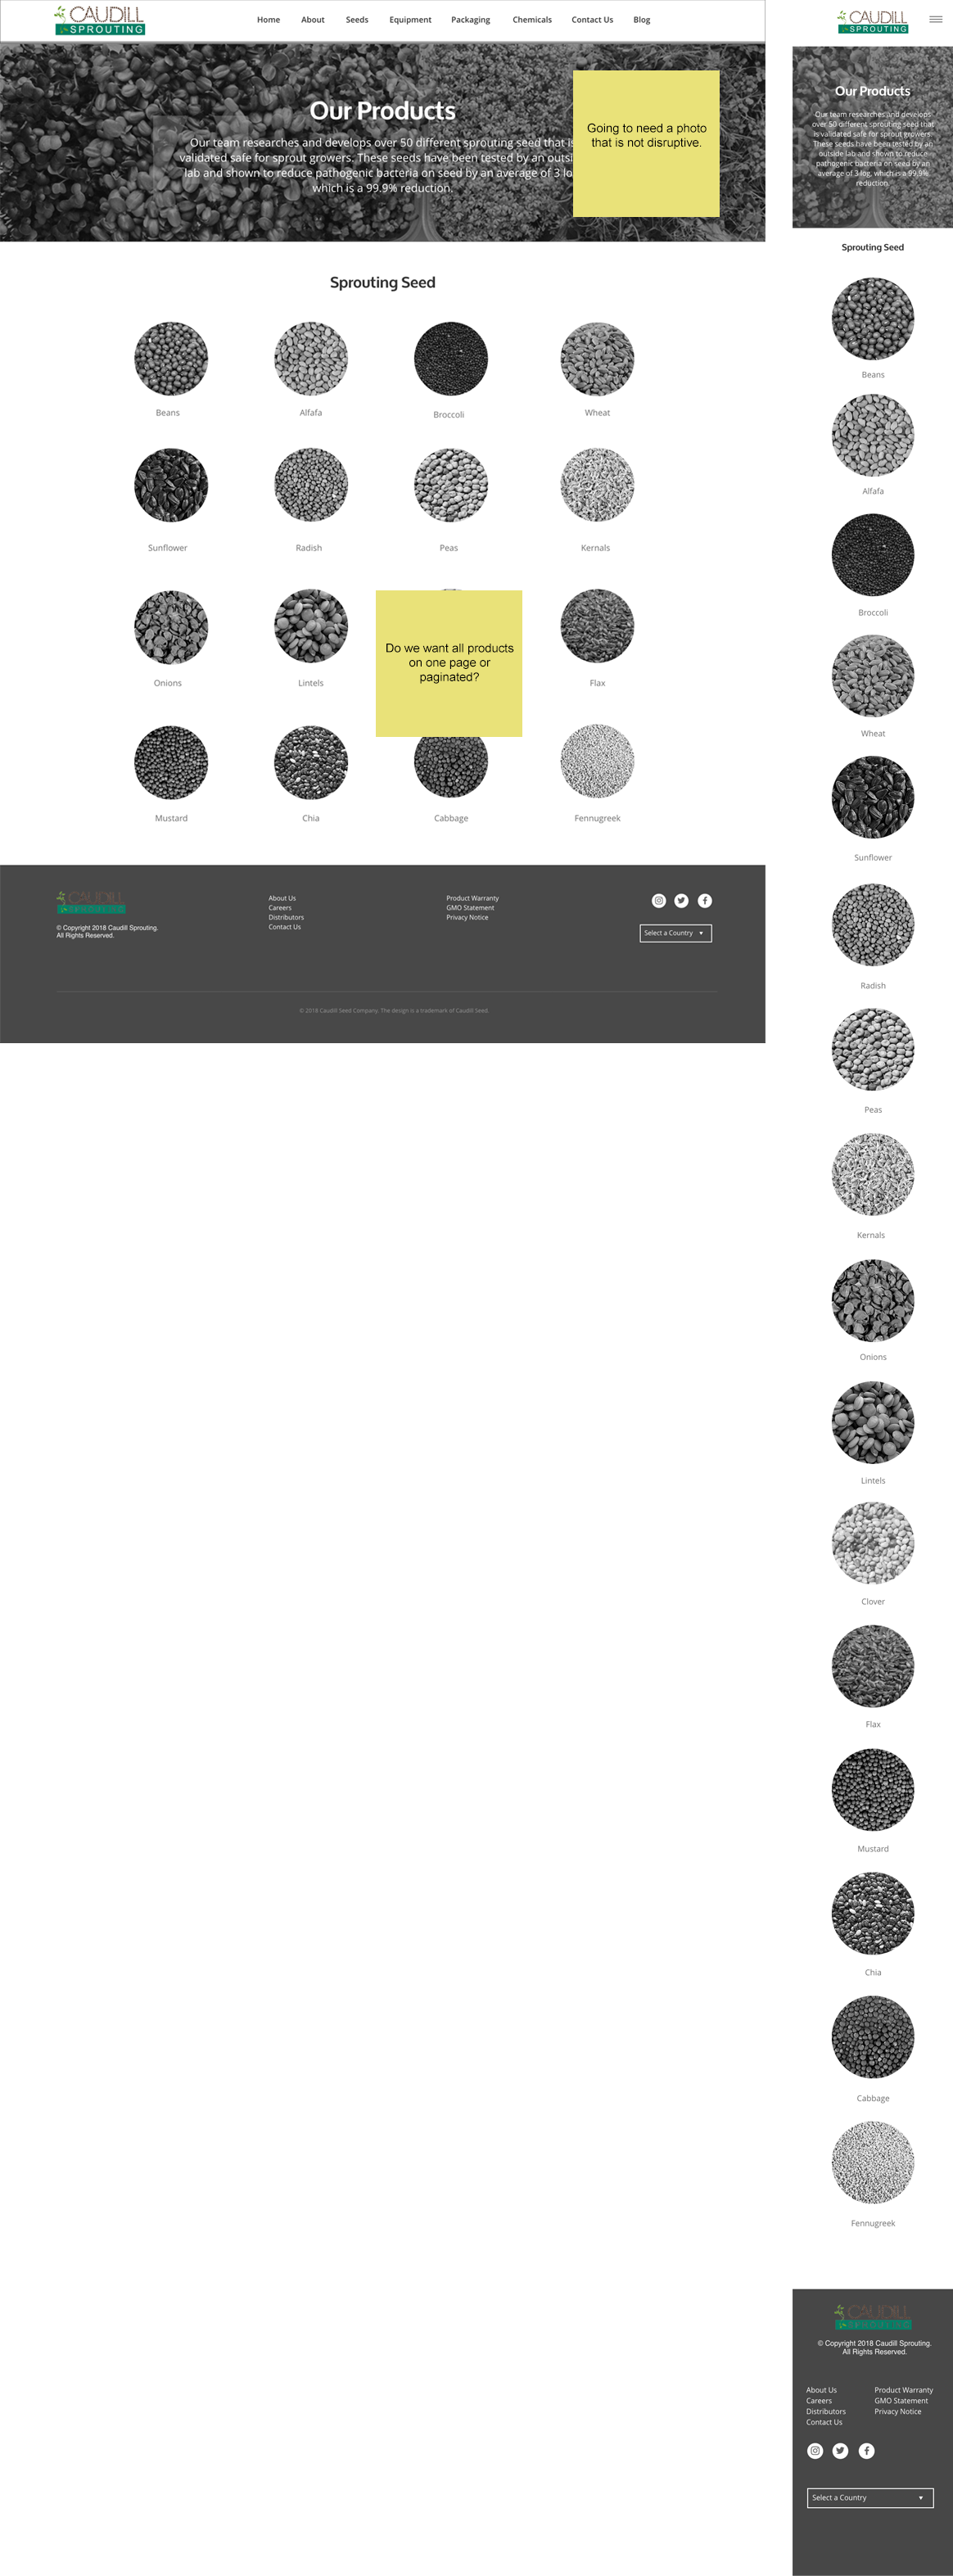
Task: Click the desktop footer Instagram icon
Action: click(x=658, y=900)
